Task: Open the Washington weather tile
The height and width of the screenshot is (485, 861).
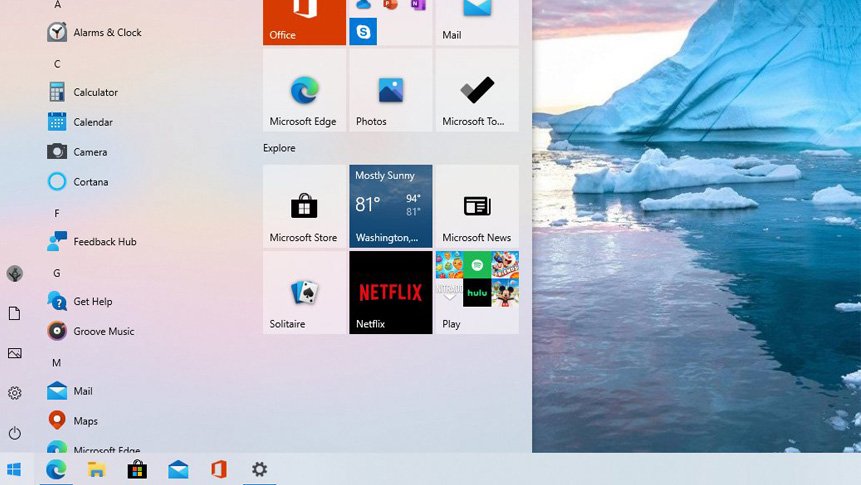Action: (390, 206)
